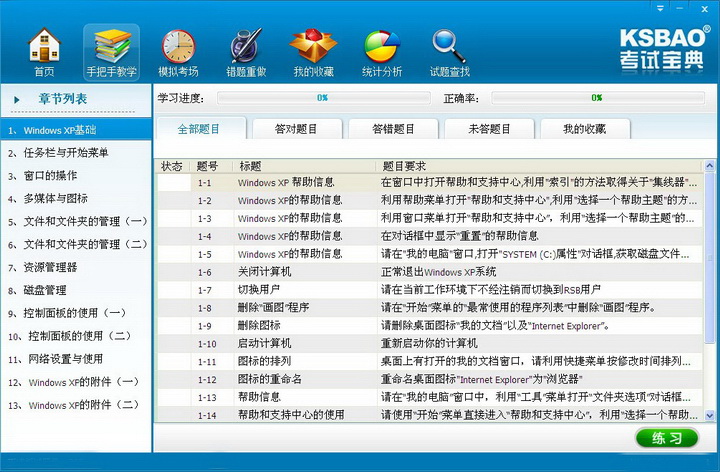The height and width of the screenshot is (472, 720).
Task: Click the vertical scrollbar thumb
Action: tap(710, 256)
